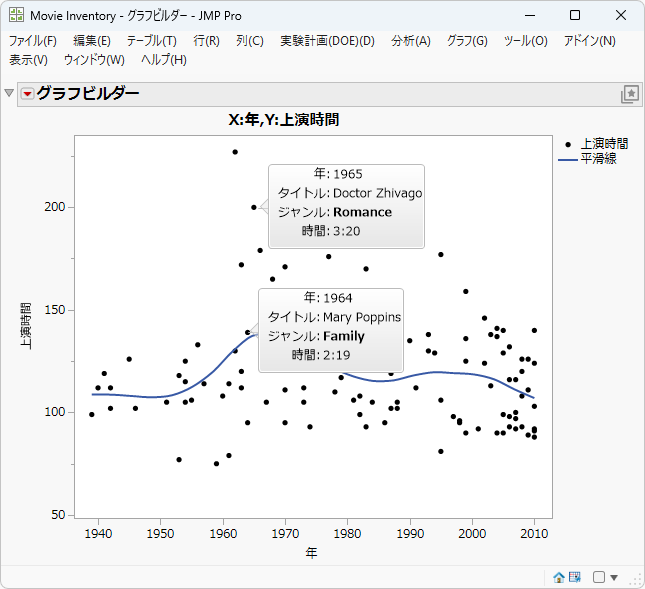Select the 上演時間 legend entry
The height and width of the screenshot is (589, 645).
pyautogui.click(x=604, y=144)
